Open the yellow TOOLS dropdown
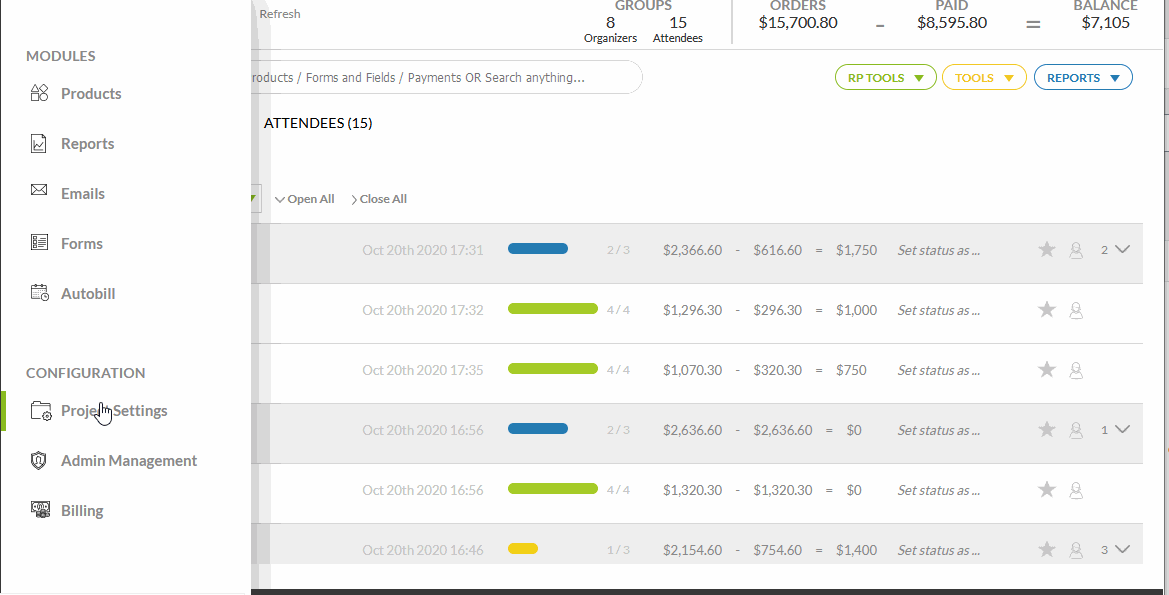 pos(984,78)
